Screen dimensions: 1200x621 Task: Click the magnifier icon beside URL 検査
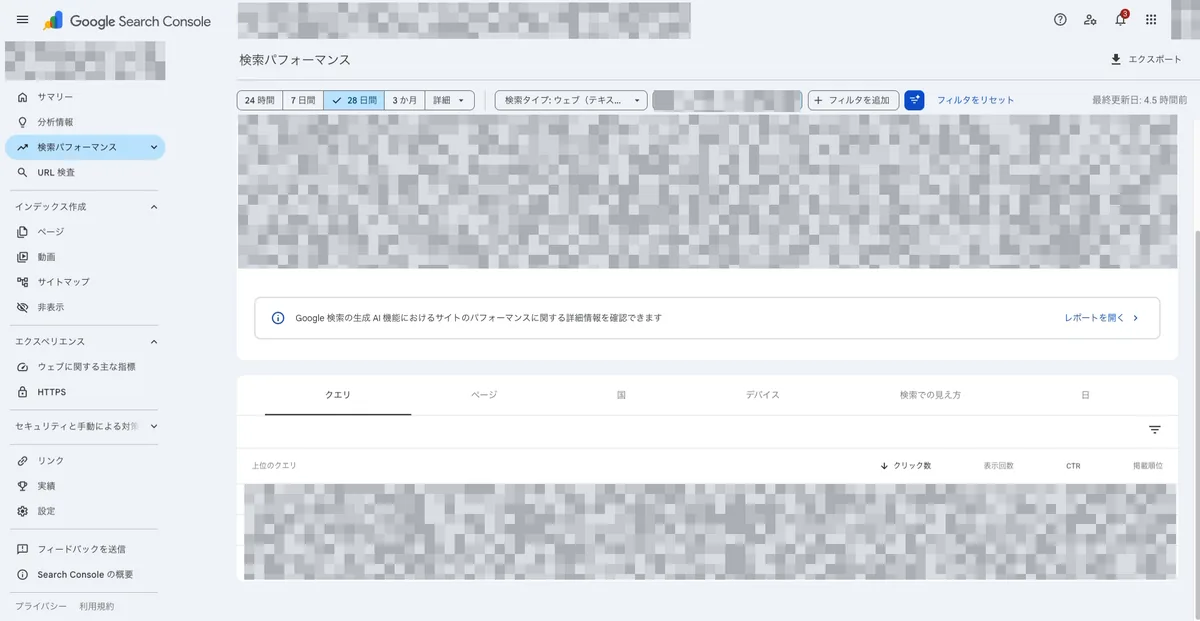click(x=22, y=172)
